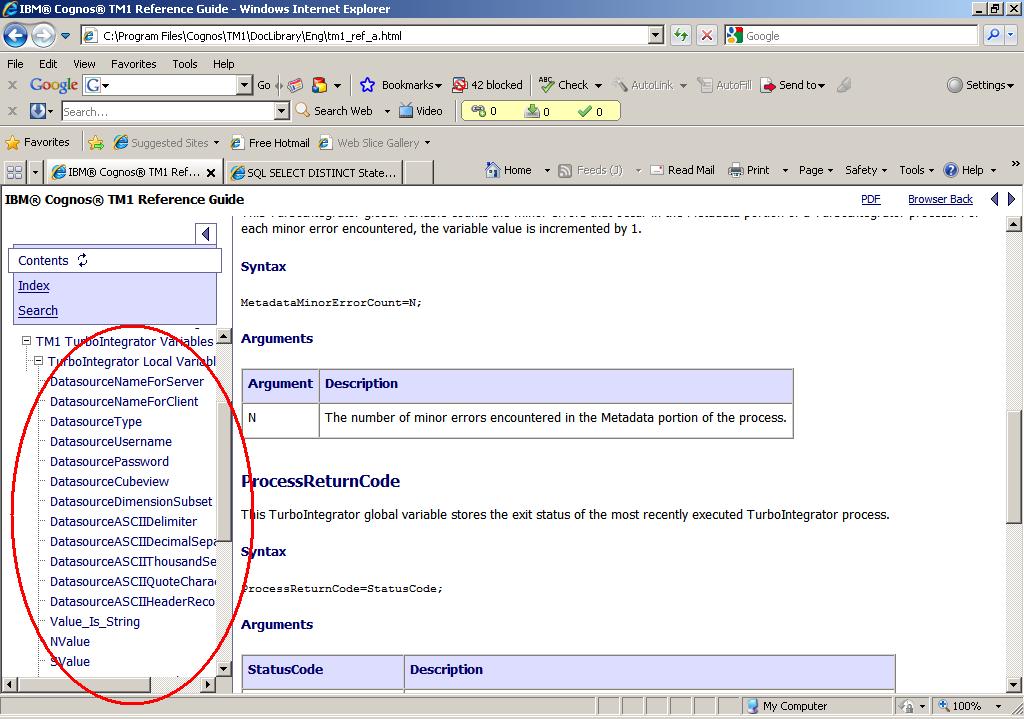Open the View menu
This screenshot has width=1024, height=719.
tap(84, 64)
